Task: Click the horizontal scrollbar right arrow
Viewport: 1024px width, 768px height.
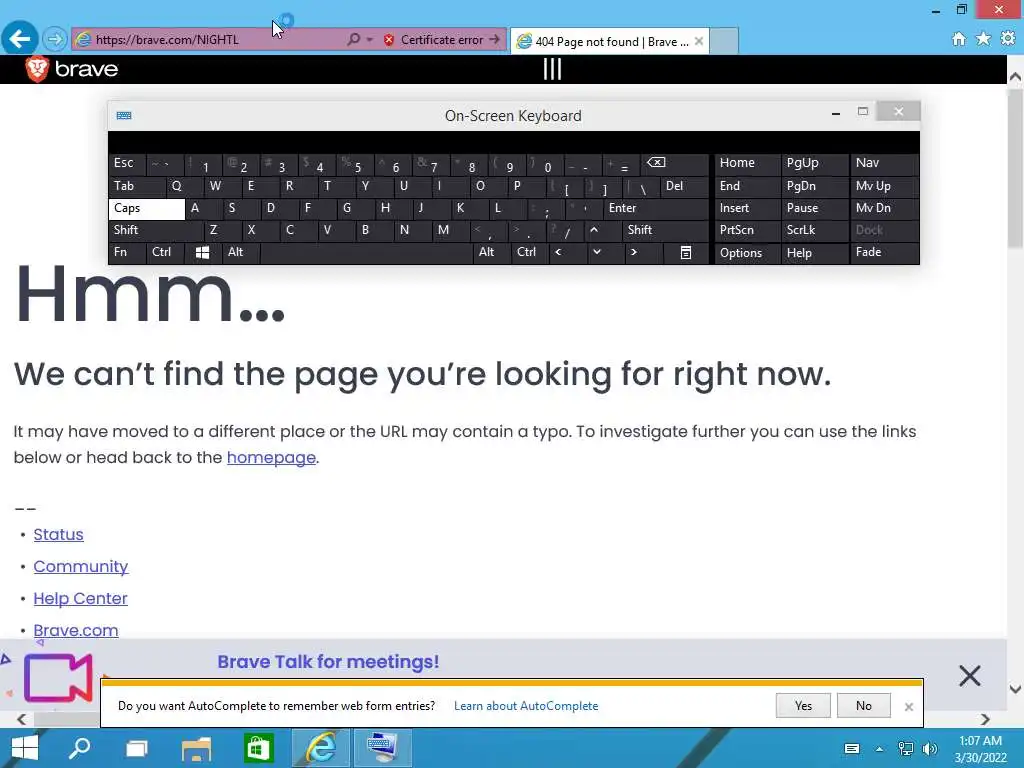Action: (x=985, y=719)
